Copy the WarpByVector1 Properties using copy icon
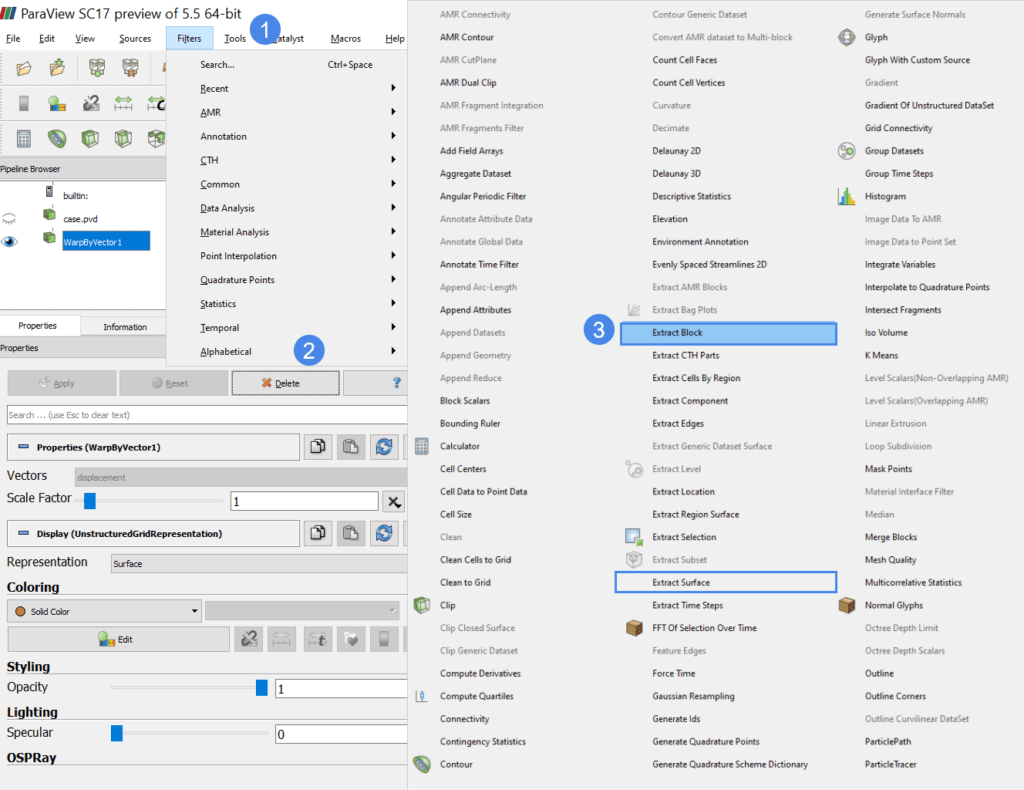Viewport: 1024px width, 790px height. click(318, 447)
